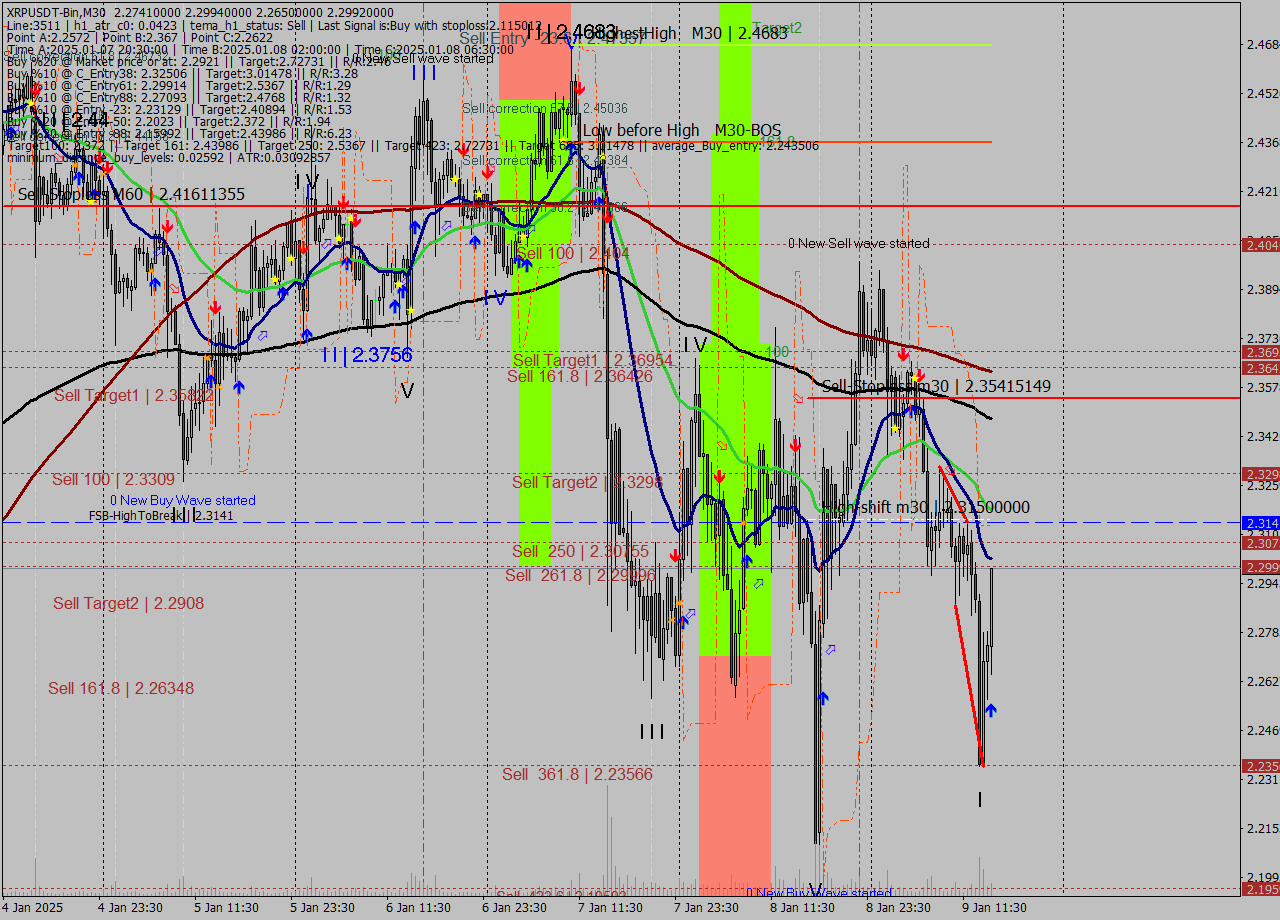Click the blue '0 New Buy Wave started' text on left

pyautogui.click(x=183, y=500)
